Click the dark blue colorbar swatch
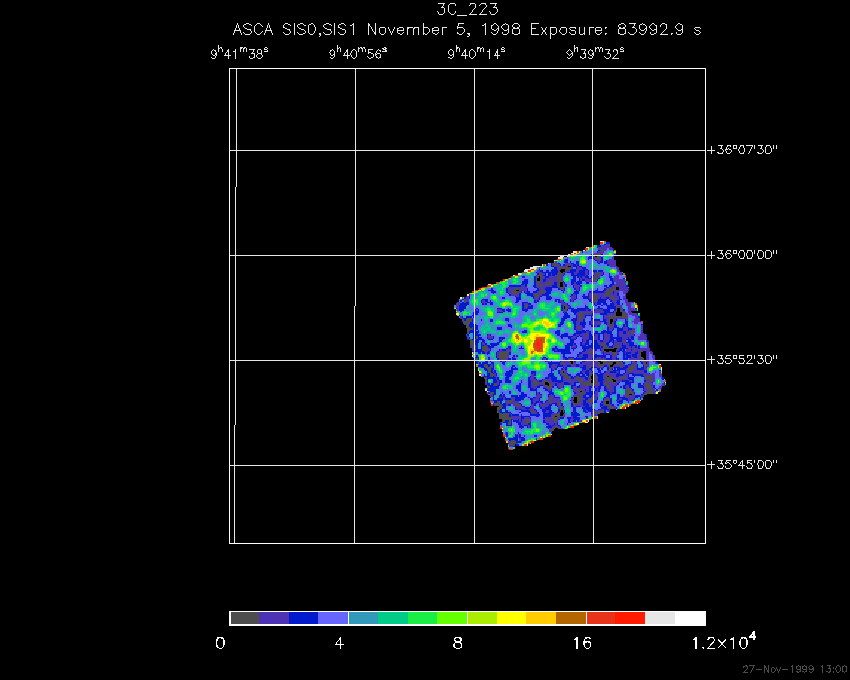The image size is (850, 680). [304, 618]
